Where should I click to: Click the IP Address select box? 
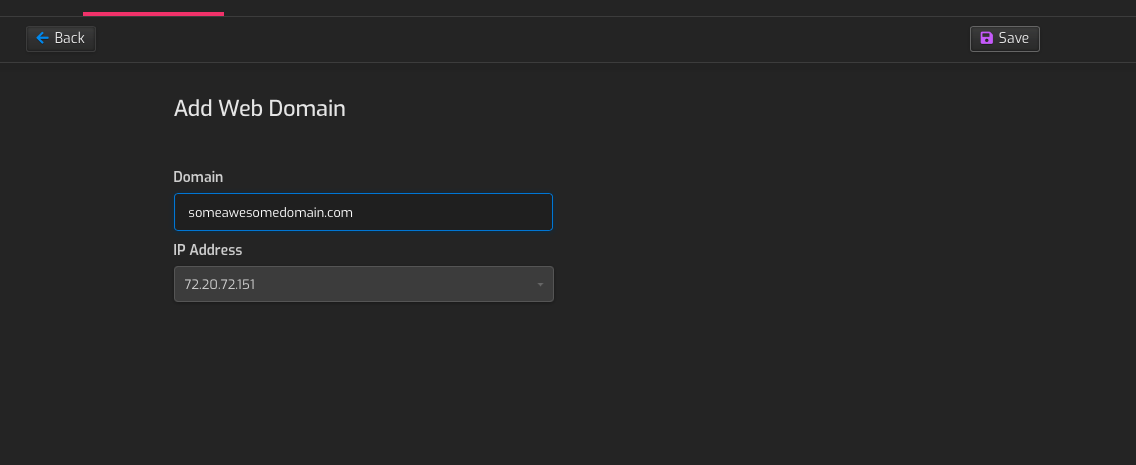tap(364, 284)
